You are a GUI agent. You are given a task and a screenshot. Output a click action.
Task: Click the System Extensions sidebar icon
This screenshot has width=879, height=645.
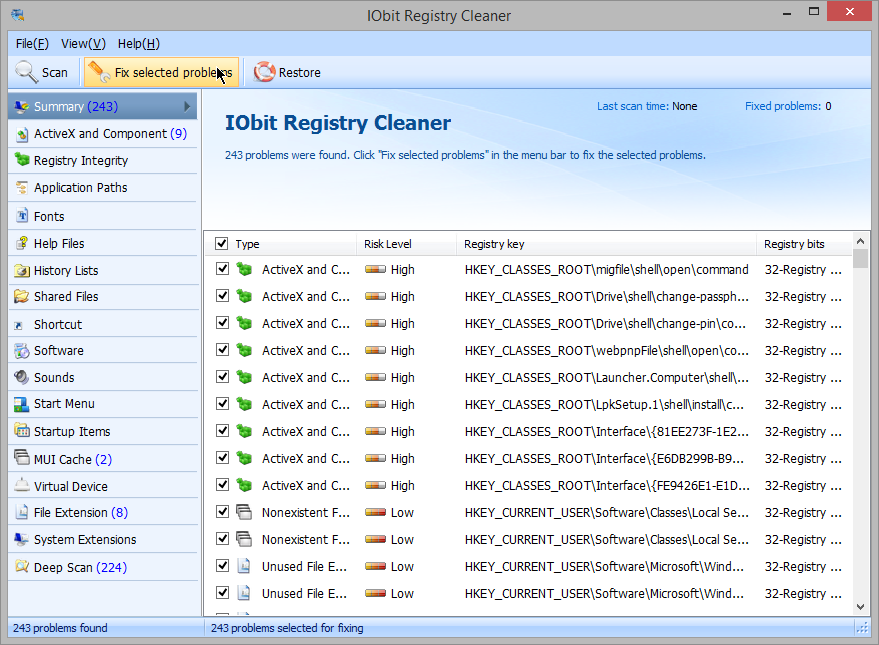pyautogui.click(x=22, y=539)
